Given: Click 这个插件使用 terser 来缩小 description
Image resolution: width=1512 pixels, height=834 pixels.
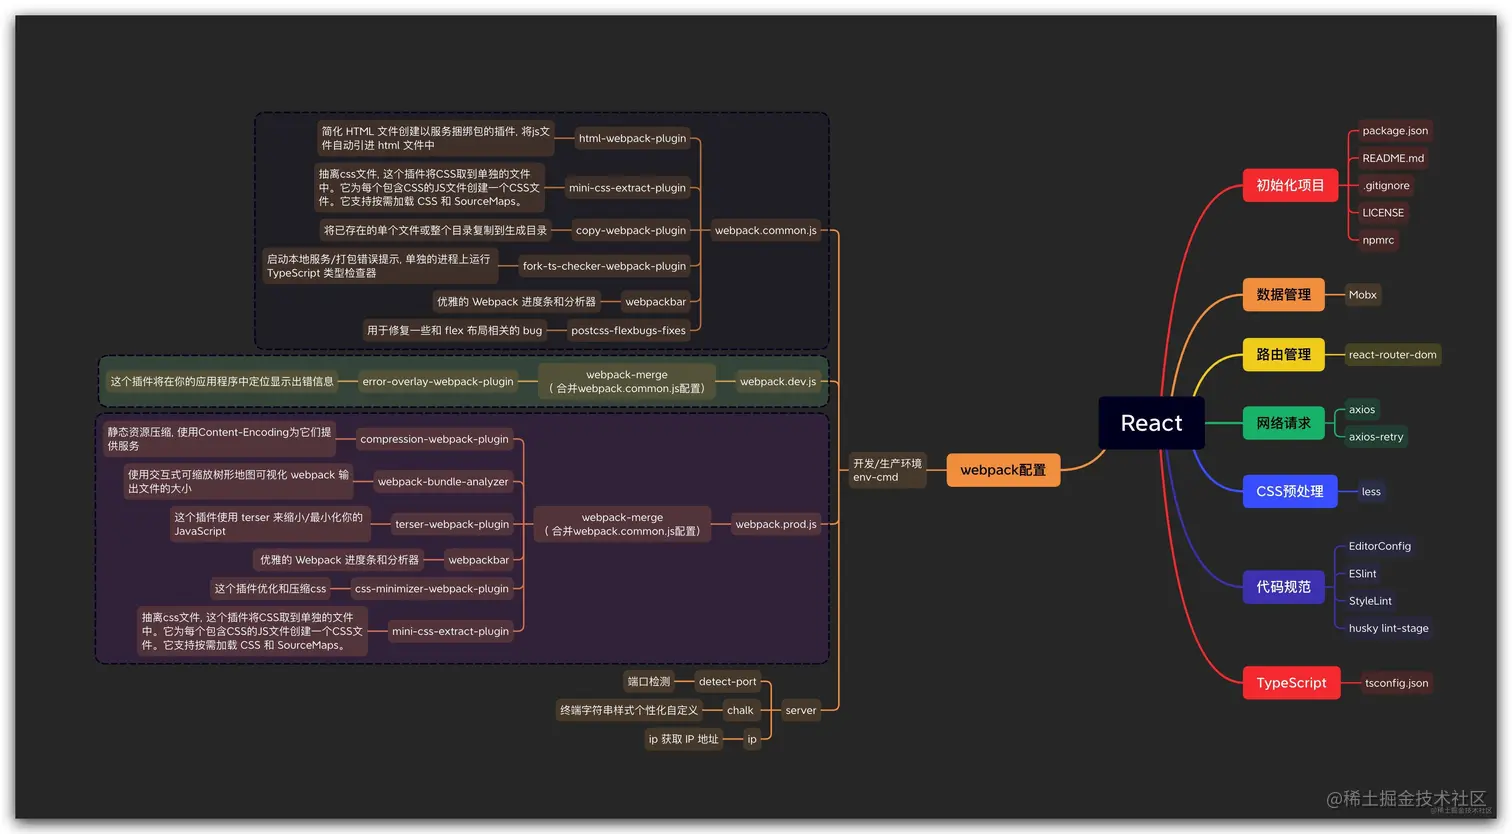Looking at the screenshot, I should pyautogui.click(x=269, y=524).
